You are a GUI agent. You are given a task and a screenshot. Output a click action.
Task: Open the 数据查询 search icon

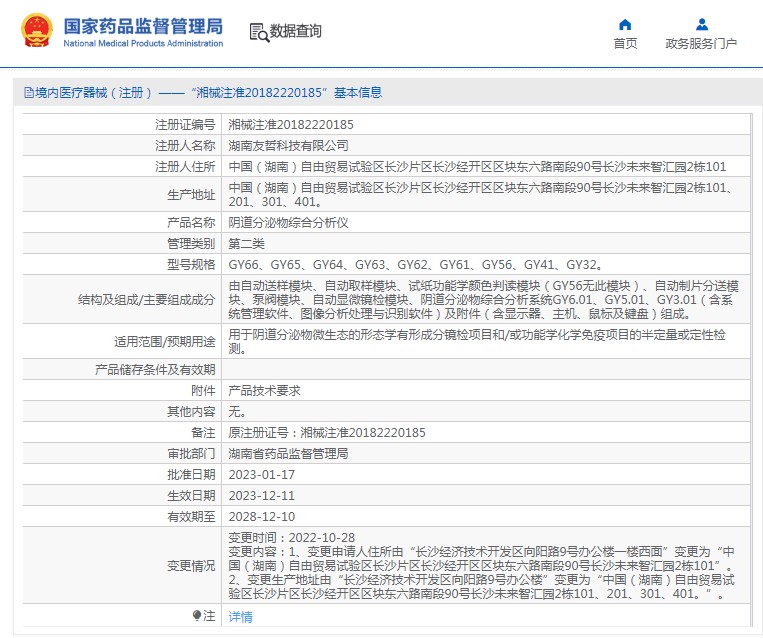tap(259, 32)
